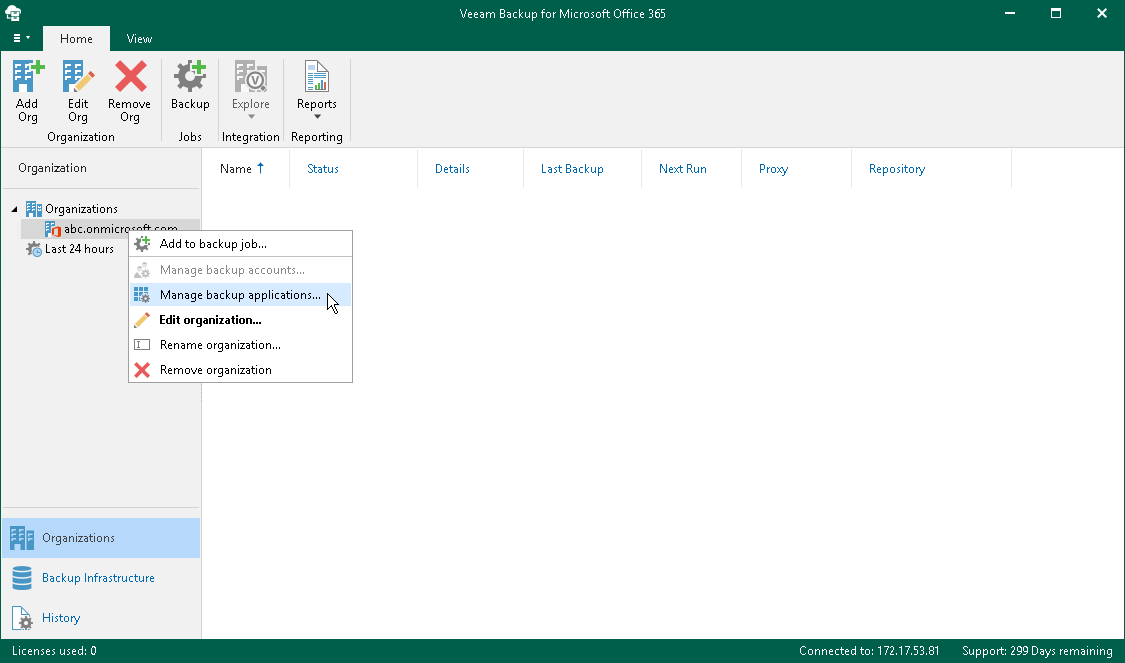Click the Organizations buildings pane icon
The height and width of the screenshot is (663, 1125).
coord(22,538)
